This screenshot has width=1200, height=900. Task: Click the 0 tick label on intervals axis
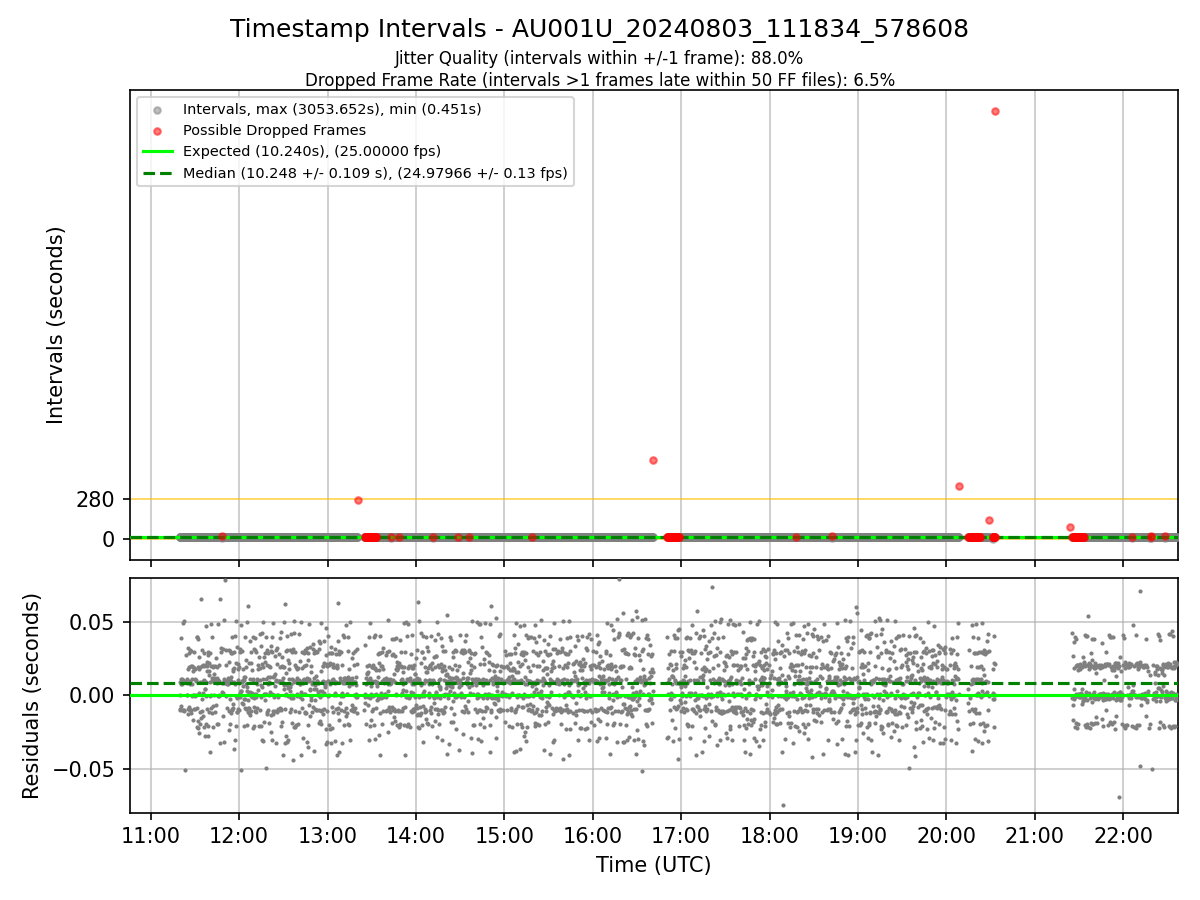pyautogui.click(x=109, y=539)
